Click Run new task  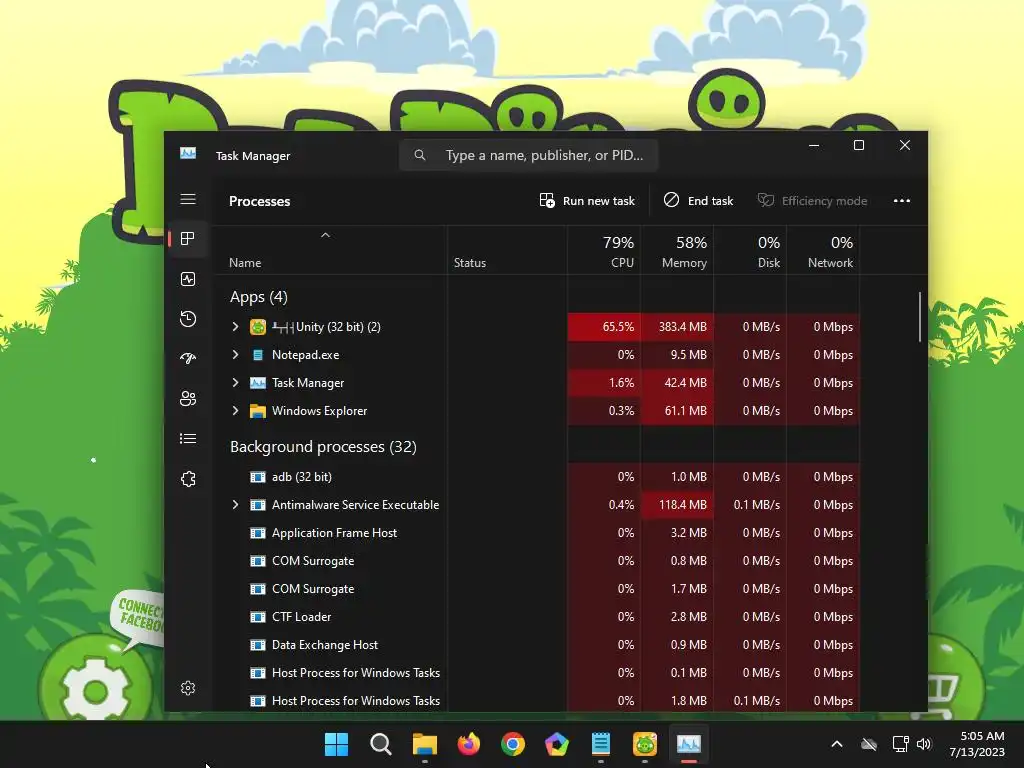(587, 200)
